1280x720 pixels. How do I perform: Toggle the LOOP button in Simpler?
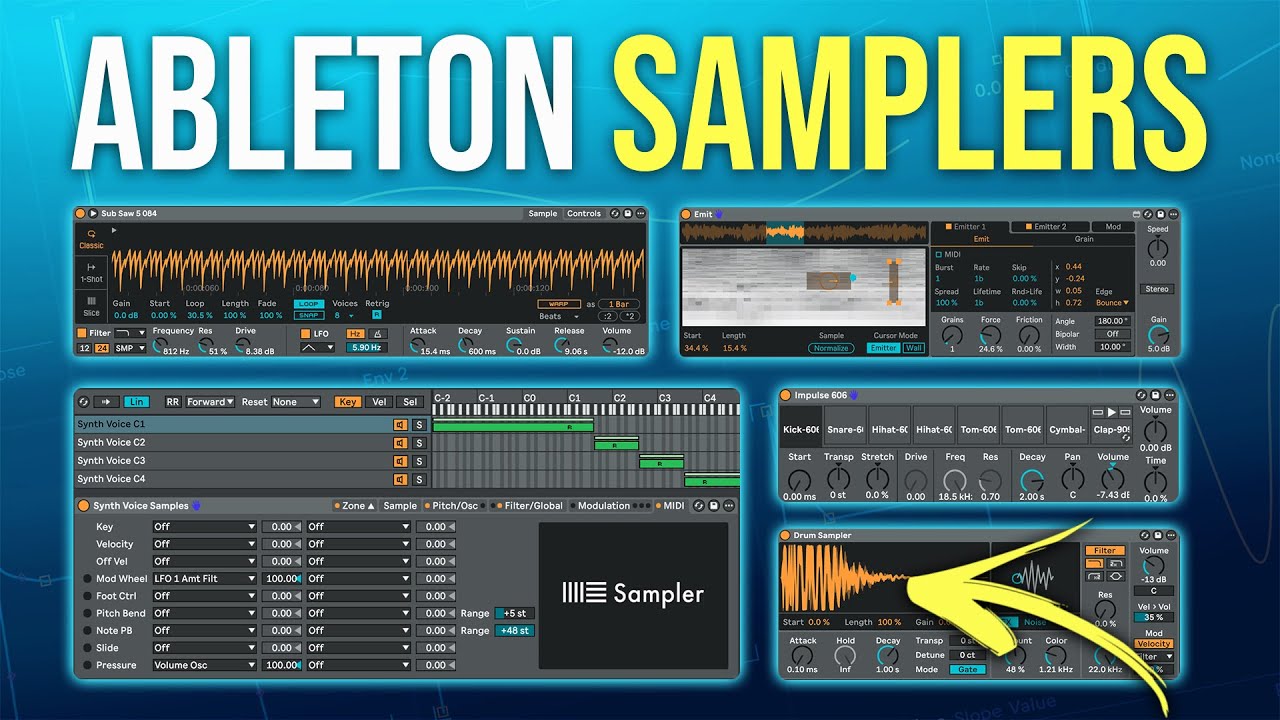click(x=309, y=304)
